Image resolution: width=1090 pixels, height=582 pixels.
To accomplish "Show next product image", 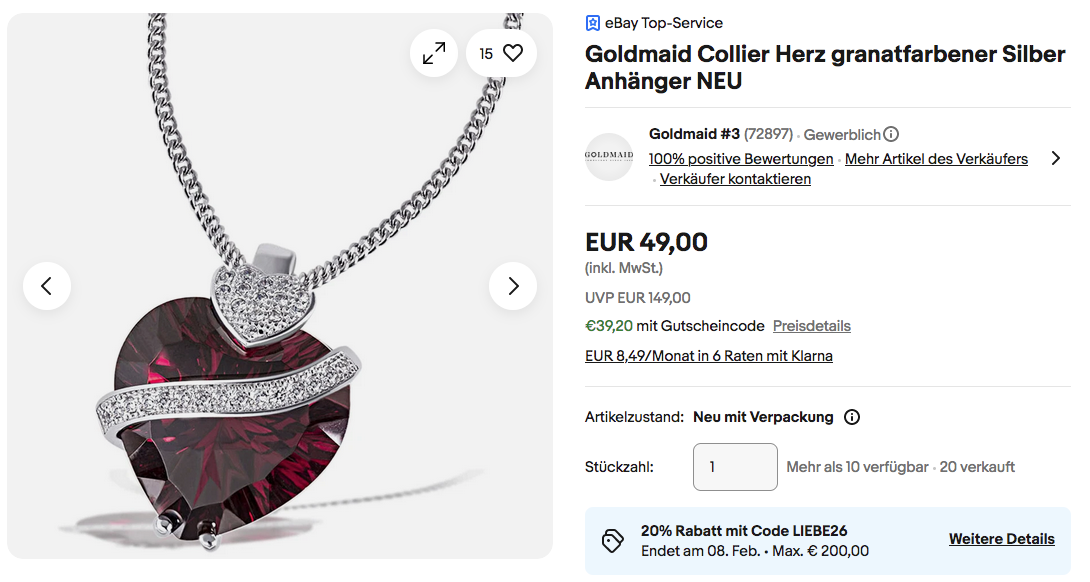I will 513,286.
